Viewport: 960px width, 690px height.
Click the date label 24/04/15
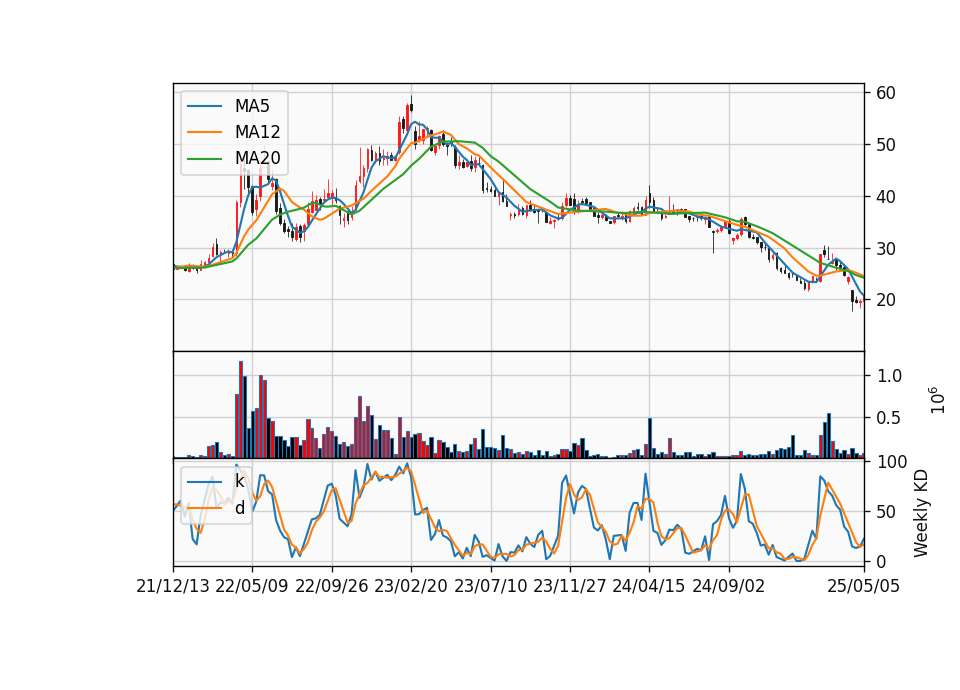click(649, 586)
